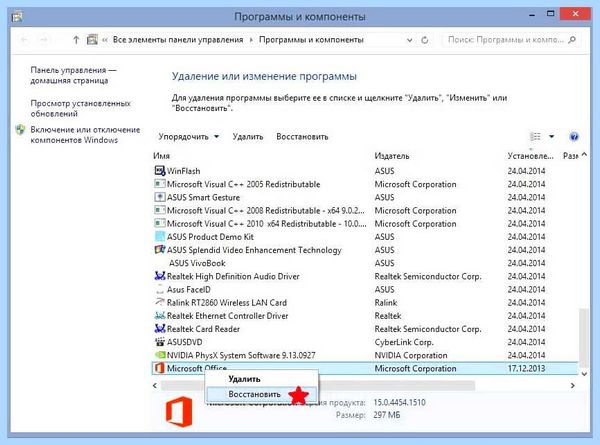
Task: Click the Realtek Card Reader icon
Action: click(160, 329)
